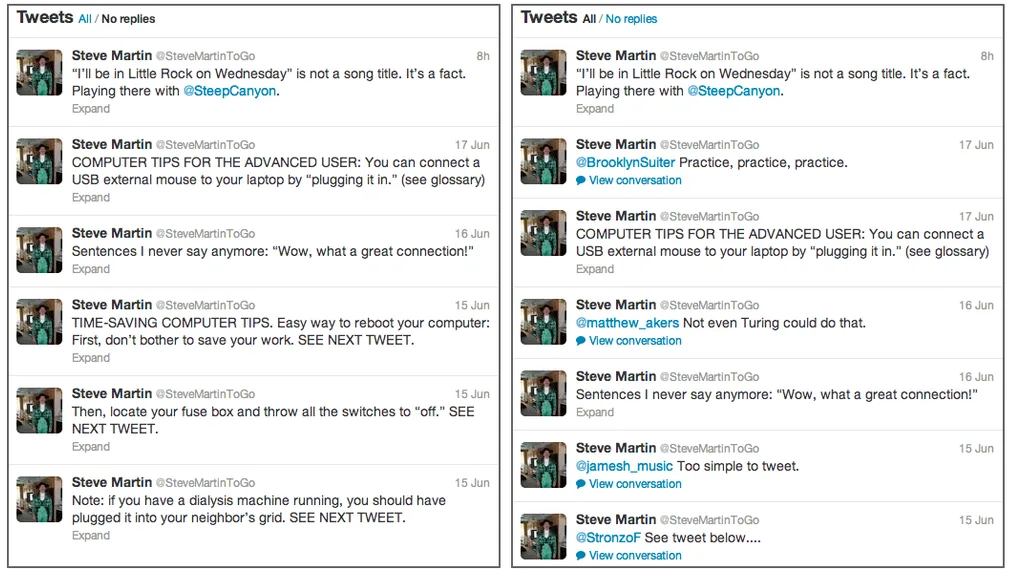Click conversation bubble icon under the @matthew_akers reply
This screenshot has height=570, width=1024.
[581, 341]
